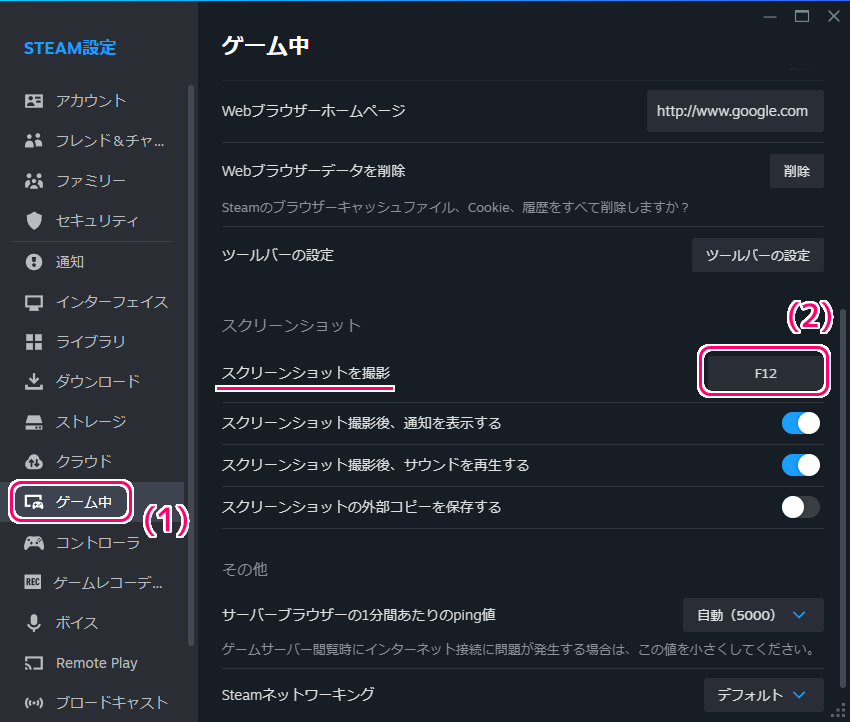Click the STEAM設定 title text
The image size is (850, 722).
tap(70, 48)
